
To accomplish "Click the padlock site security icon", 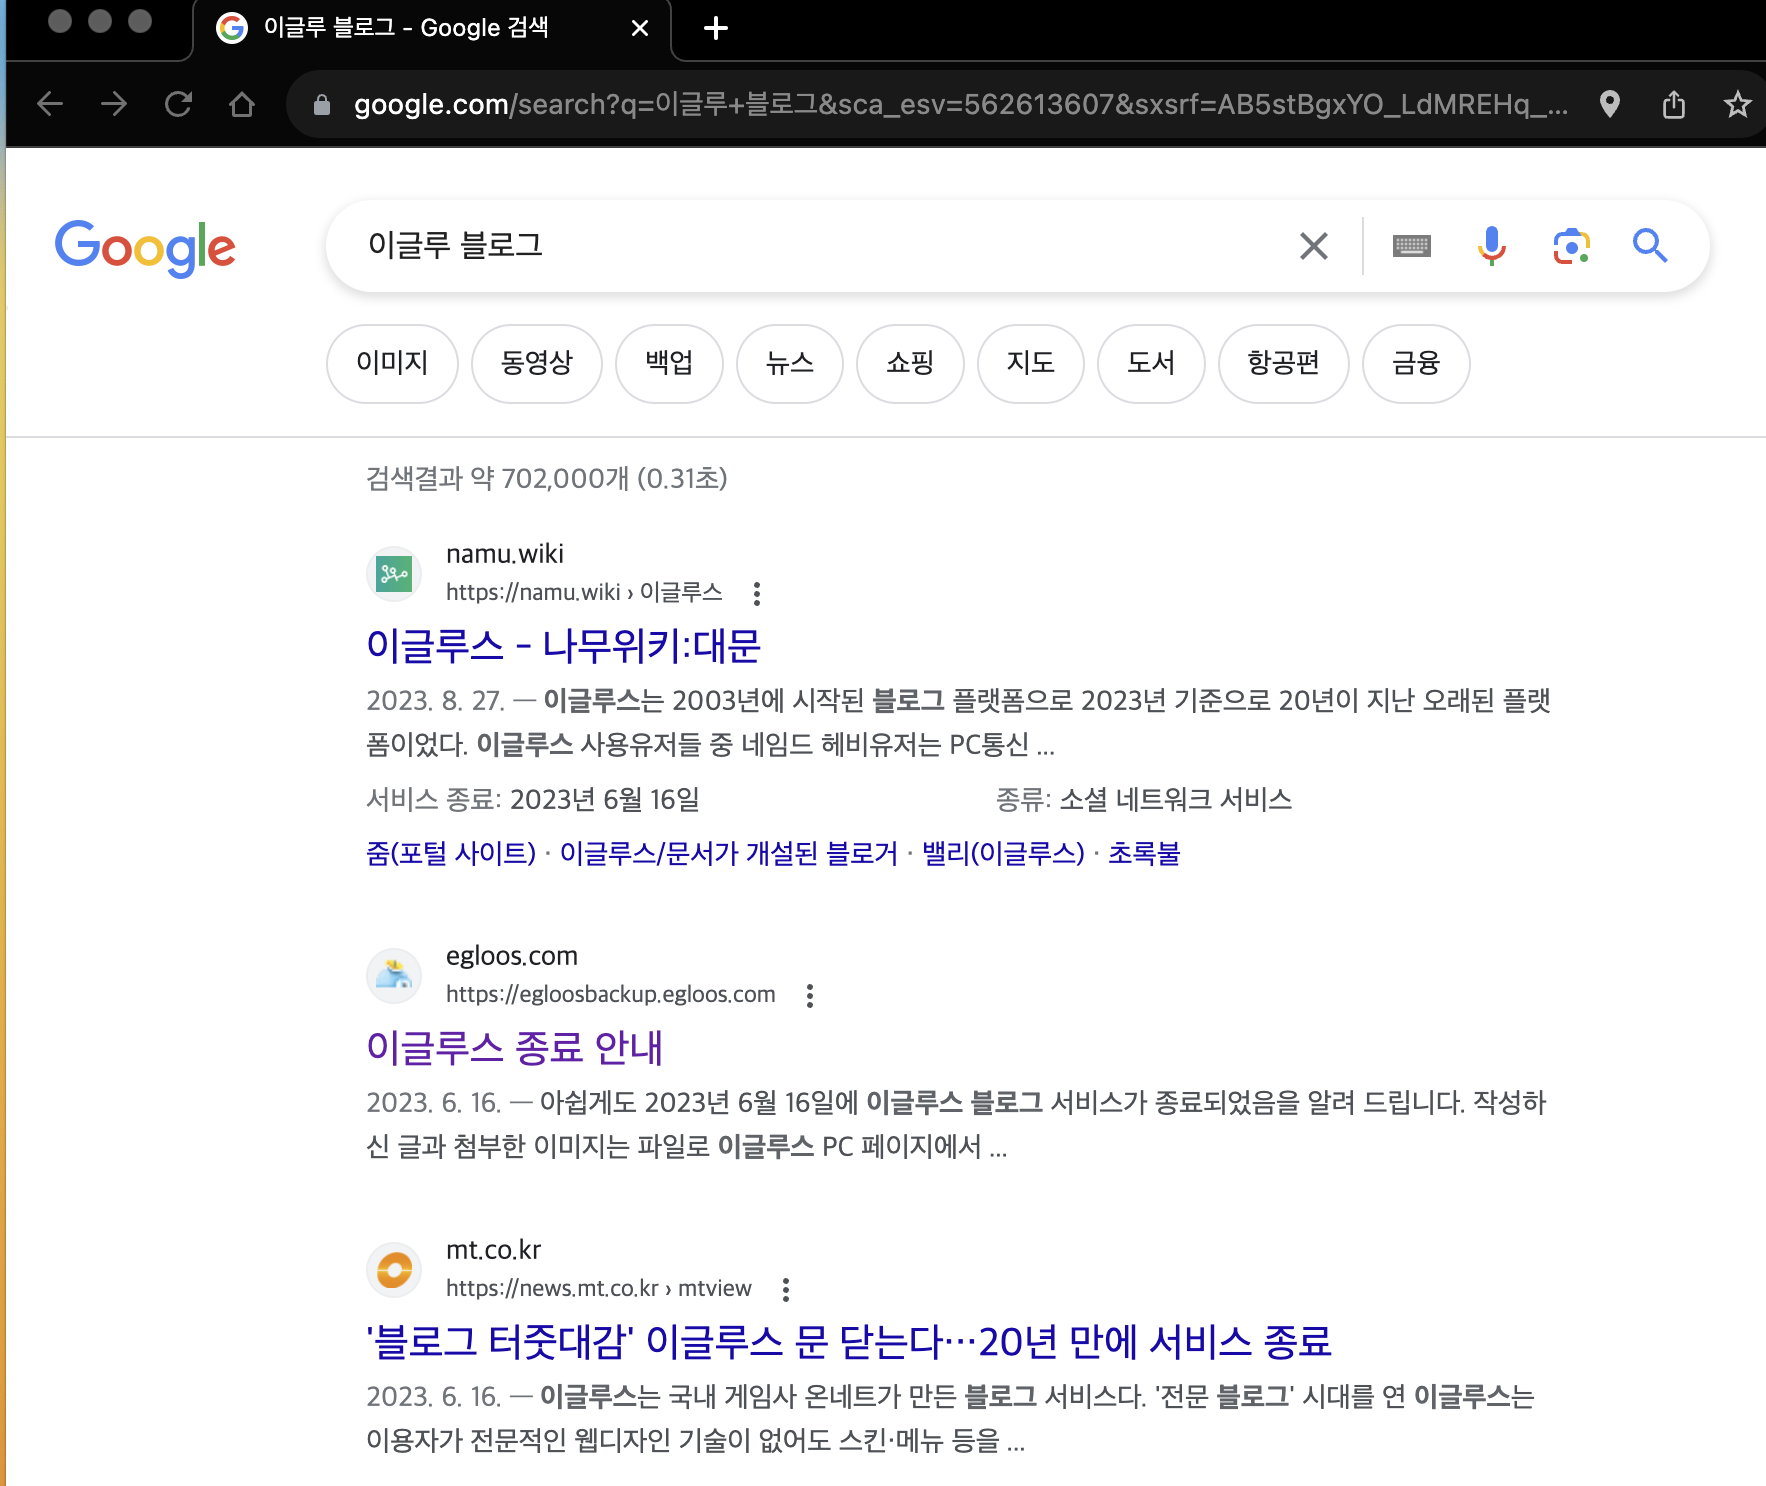I will coord(322,104).
